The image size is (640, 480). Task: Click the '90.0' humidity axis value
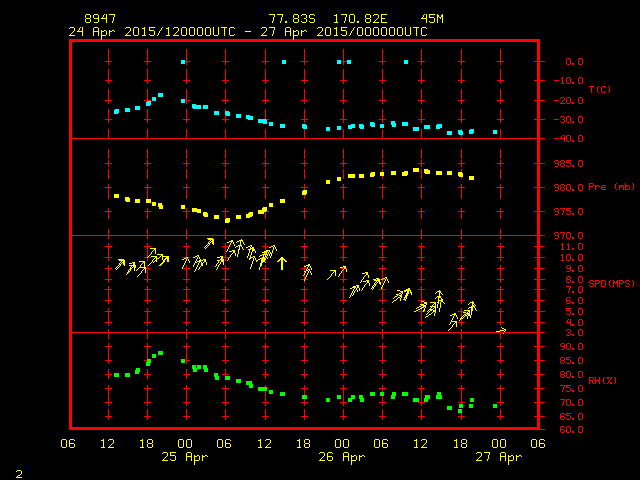(572, 347)
